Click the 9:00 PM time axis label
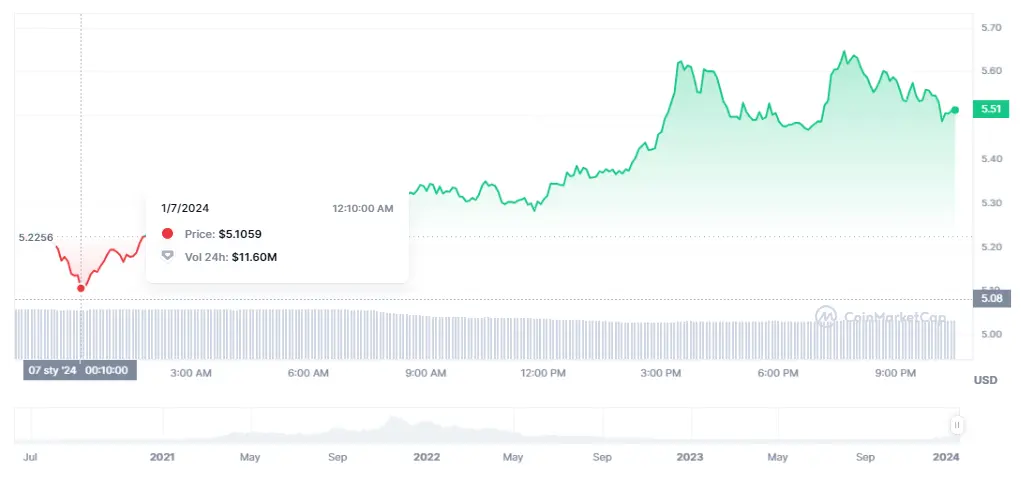This screenshot has width=1021, height=479. pyautogui.click(x=895, y=373)
